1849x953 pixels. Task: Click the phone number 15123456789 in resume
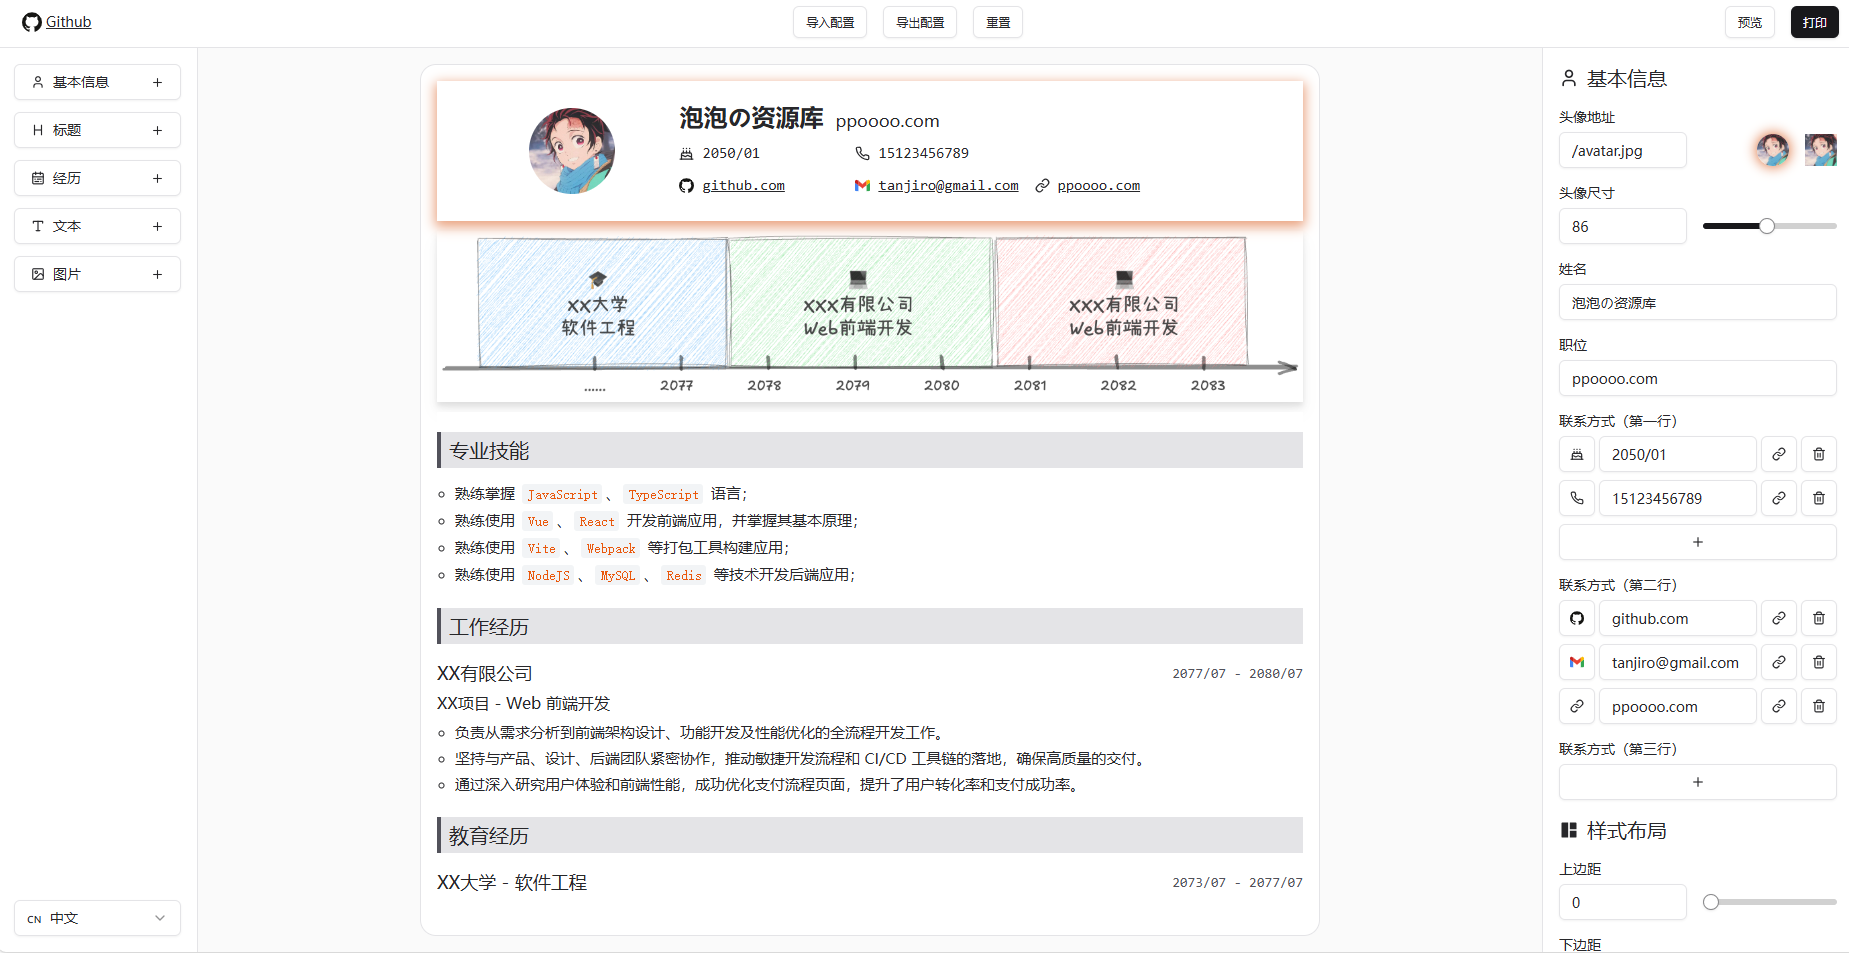[923, 153]
